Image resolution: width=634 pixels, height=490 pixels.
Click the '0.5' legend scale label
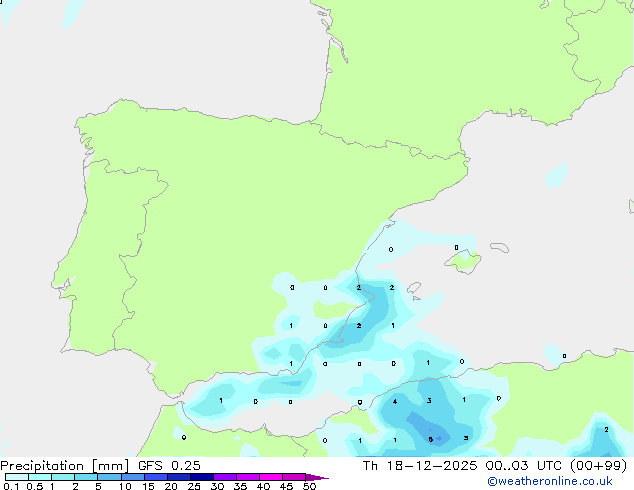click(x=35, y=486)
